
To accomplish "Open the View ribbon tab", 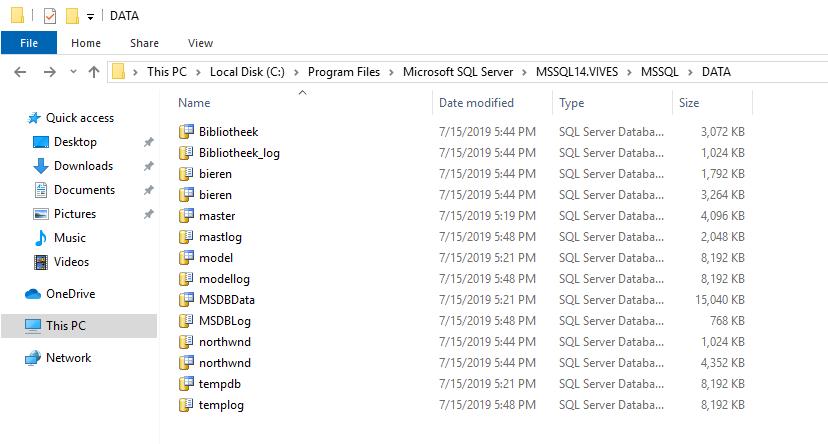I will click(200, 43).
